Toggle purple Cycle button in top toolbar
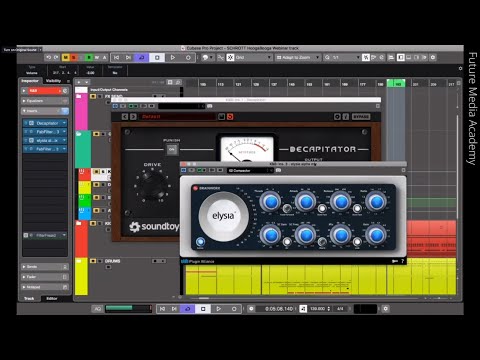This screenshot has height=360, width=480. pos(141,58)
